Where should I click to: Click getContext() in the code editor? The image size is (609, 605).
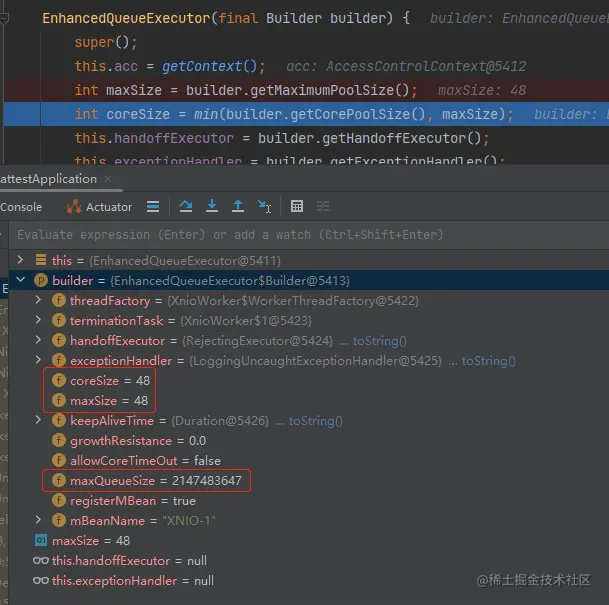coord(209,66)
